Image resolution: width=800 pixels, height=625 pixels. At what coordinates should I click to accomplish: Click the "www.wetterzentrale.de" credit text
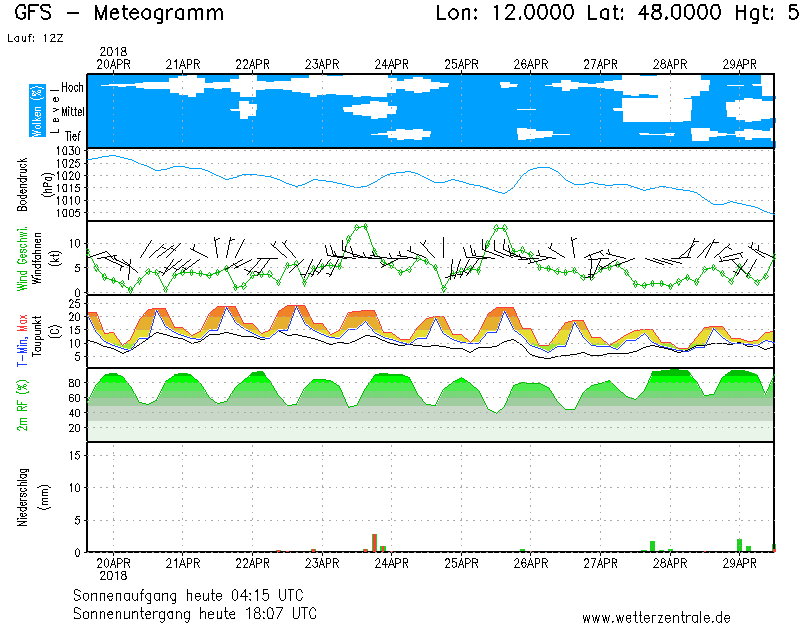pos(656,618)
